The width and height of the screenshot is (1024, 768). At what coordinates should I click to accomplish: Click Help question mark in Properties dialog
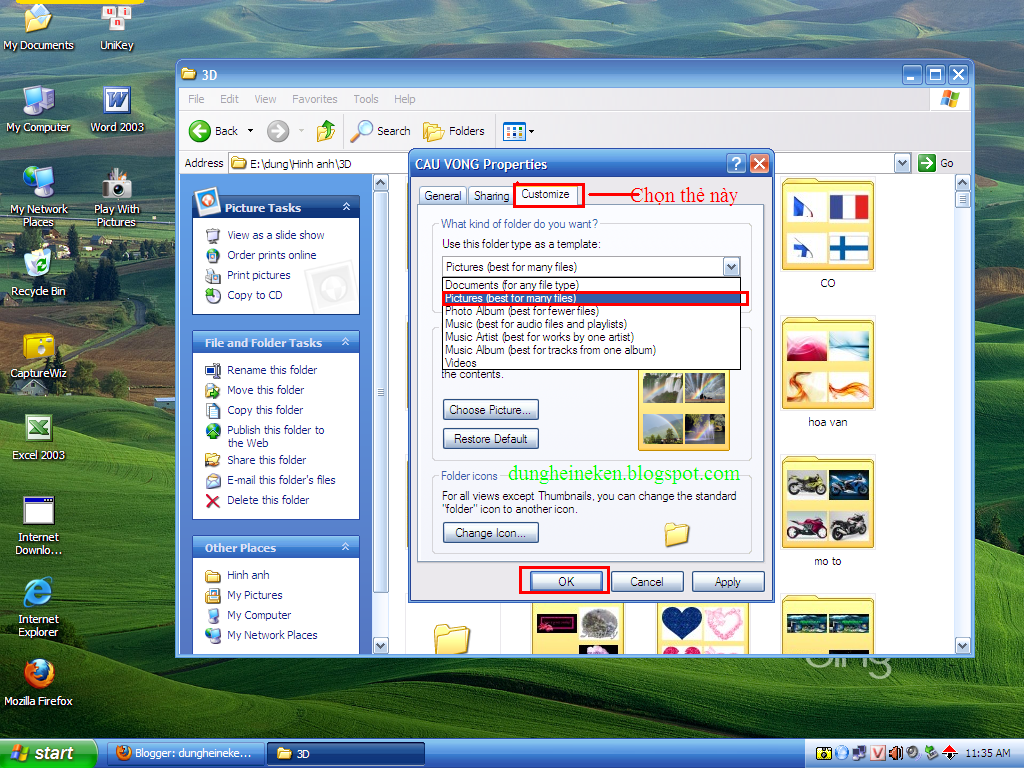(736, 163)
